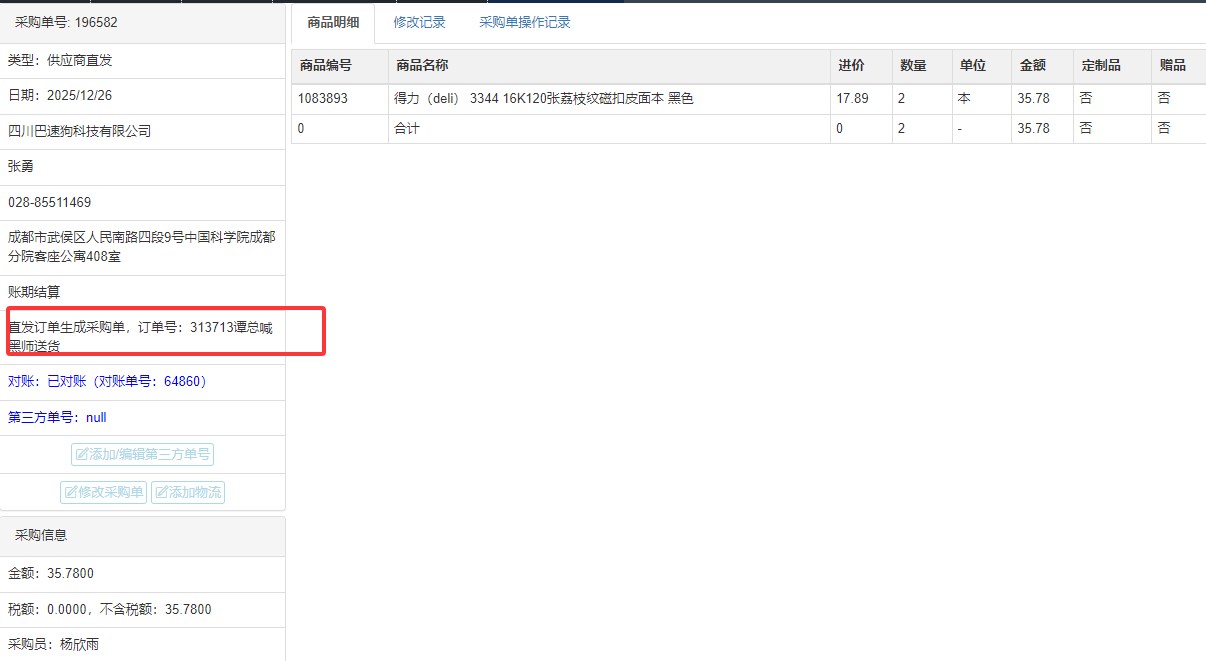
Task: Select the 商品明细 tab
Action: point(333,22)
